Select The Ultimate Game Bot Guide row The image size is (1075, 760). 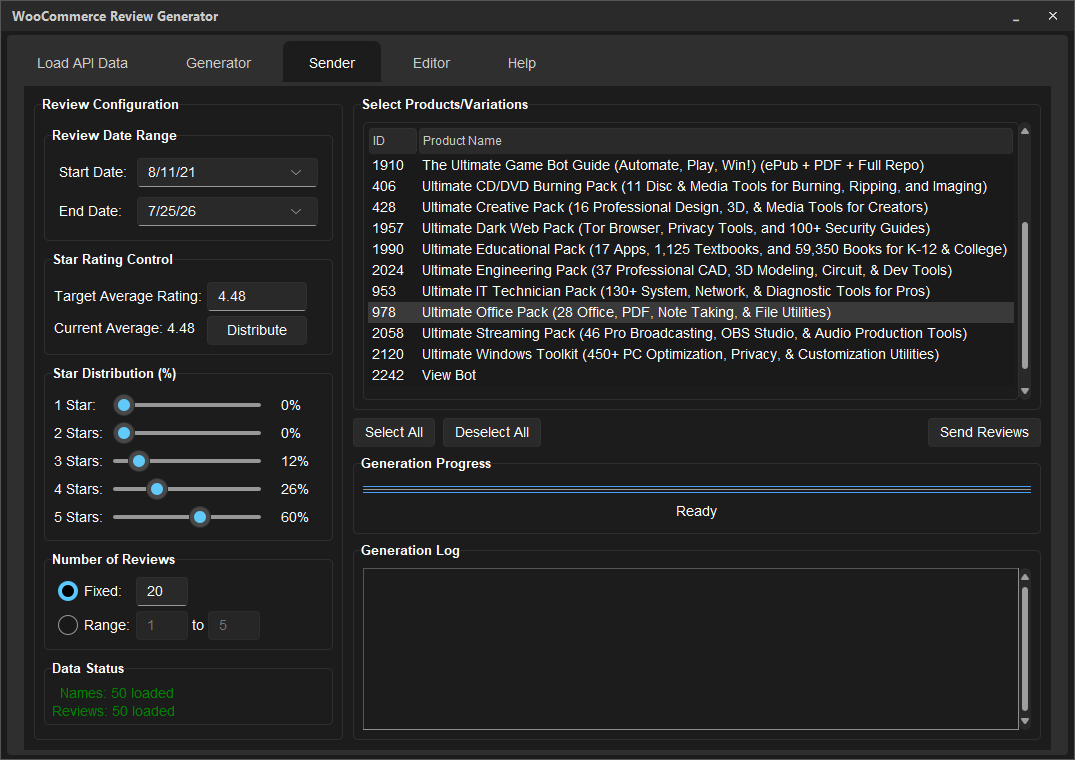pyautogui.click(x=691, y=165)
